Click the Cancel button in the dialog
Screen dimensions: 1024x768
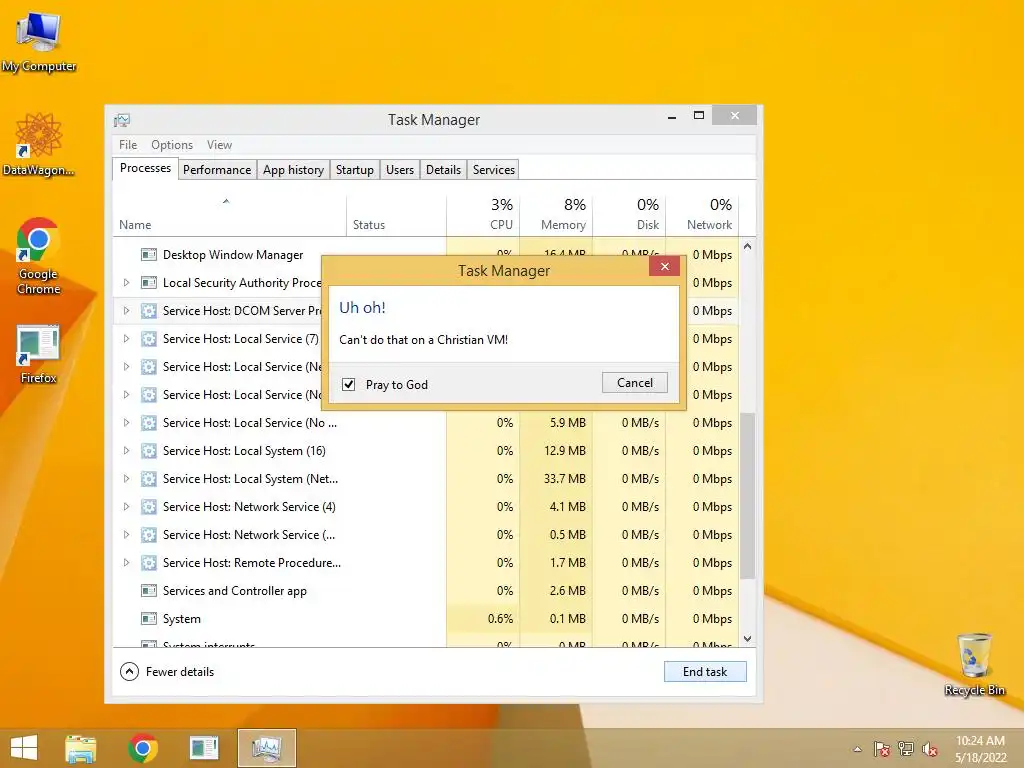[x=635, y=383]
